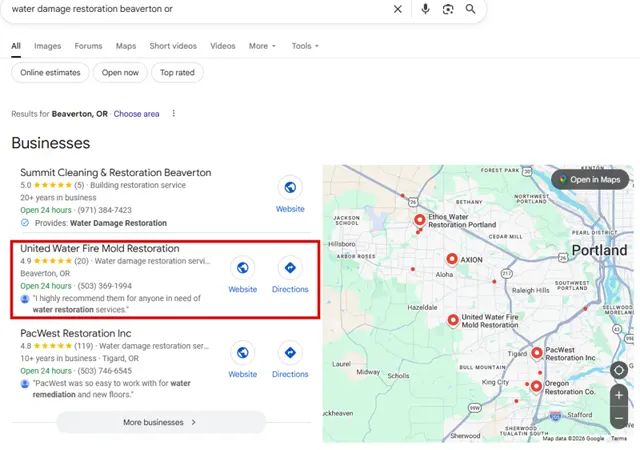Switch to the Images tab
Image resolution: width=640 pixels, height=450 pixels.
tap(47, 46)
